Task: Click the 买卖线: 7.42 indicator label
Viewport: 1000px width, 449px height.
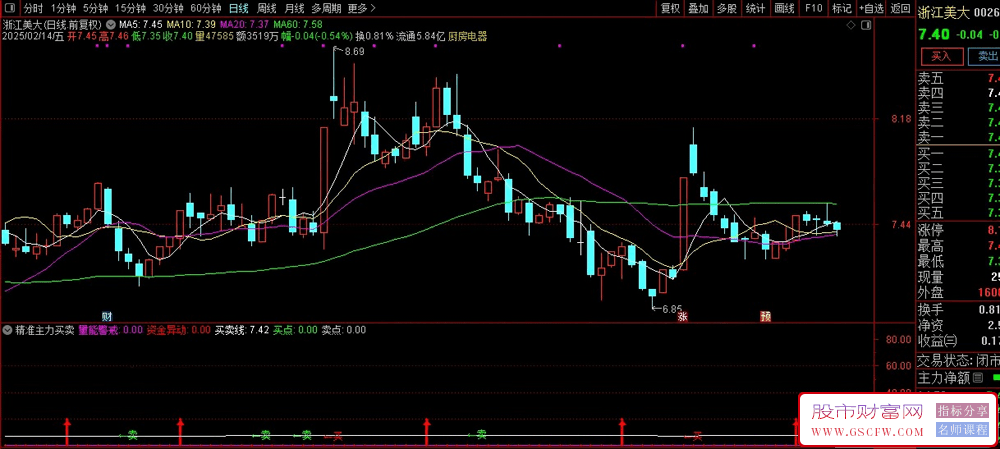Action: 242,330
